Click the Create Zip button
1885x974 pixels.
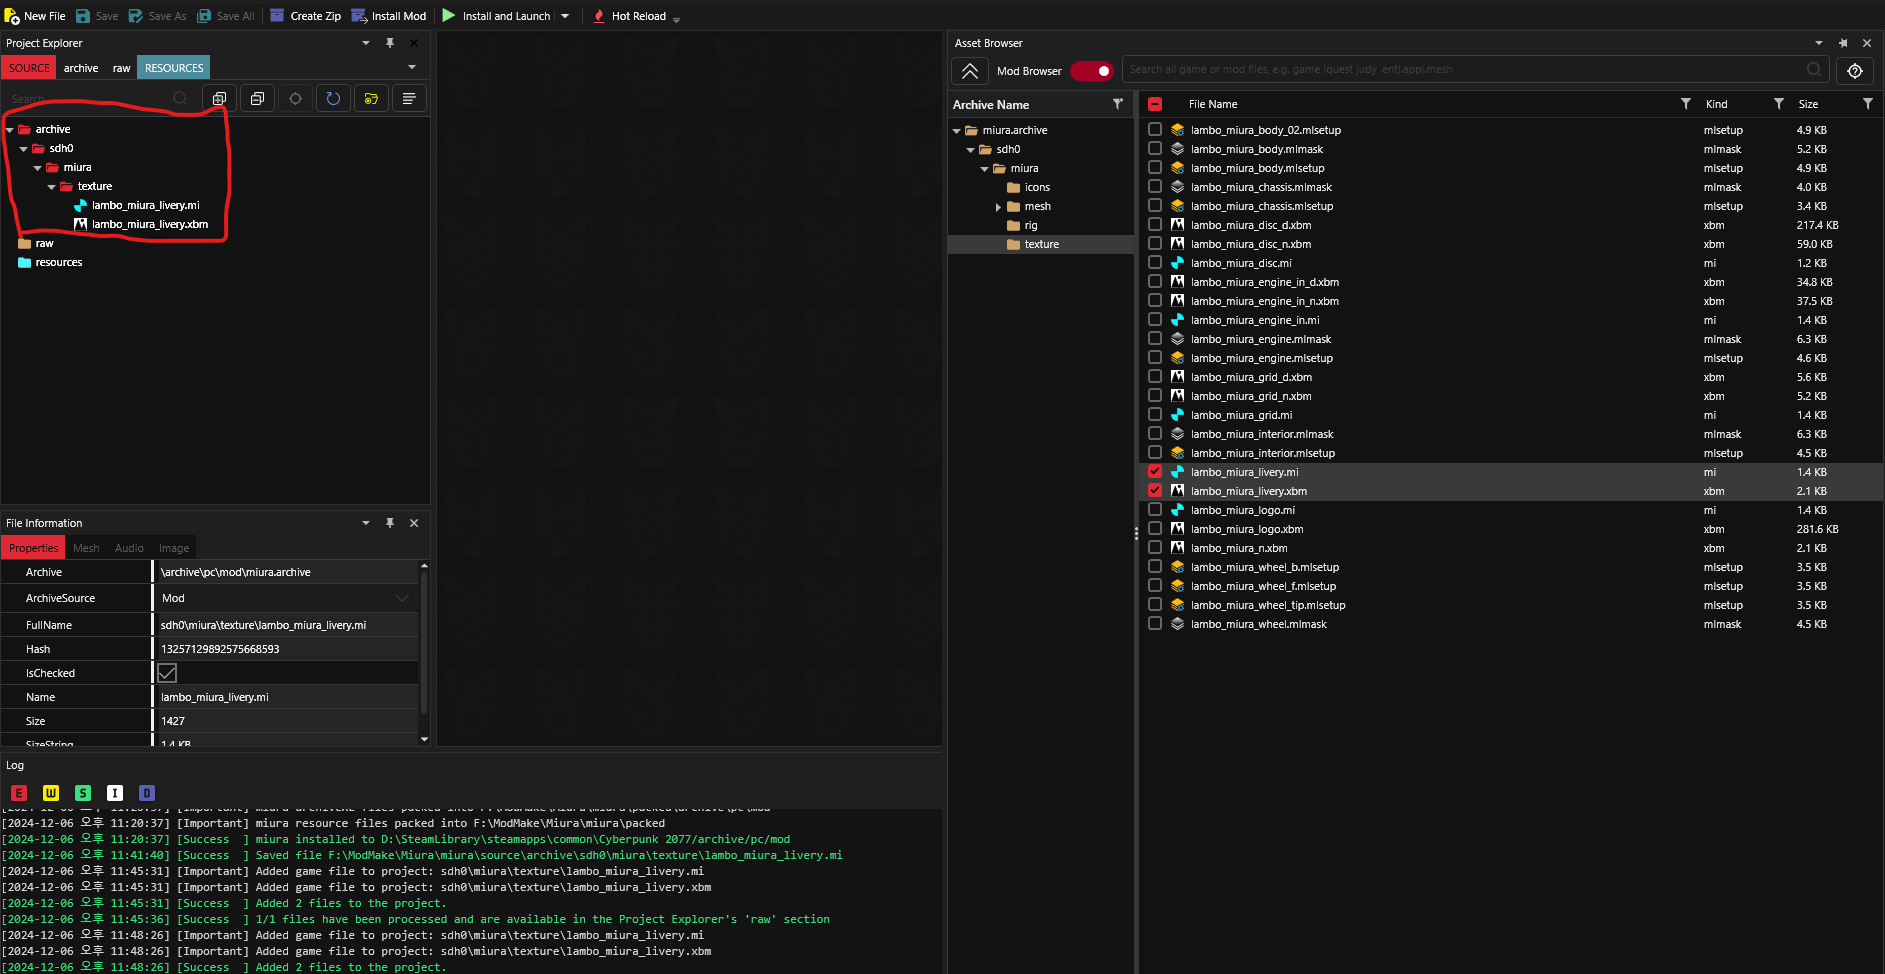point(306,16)
